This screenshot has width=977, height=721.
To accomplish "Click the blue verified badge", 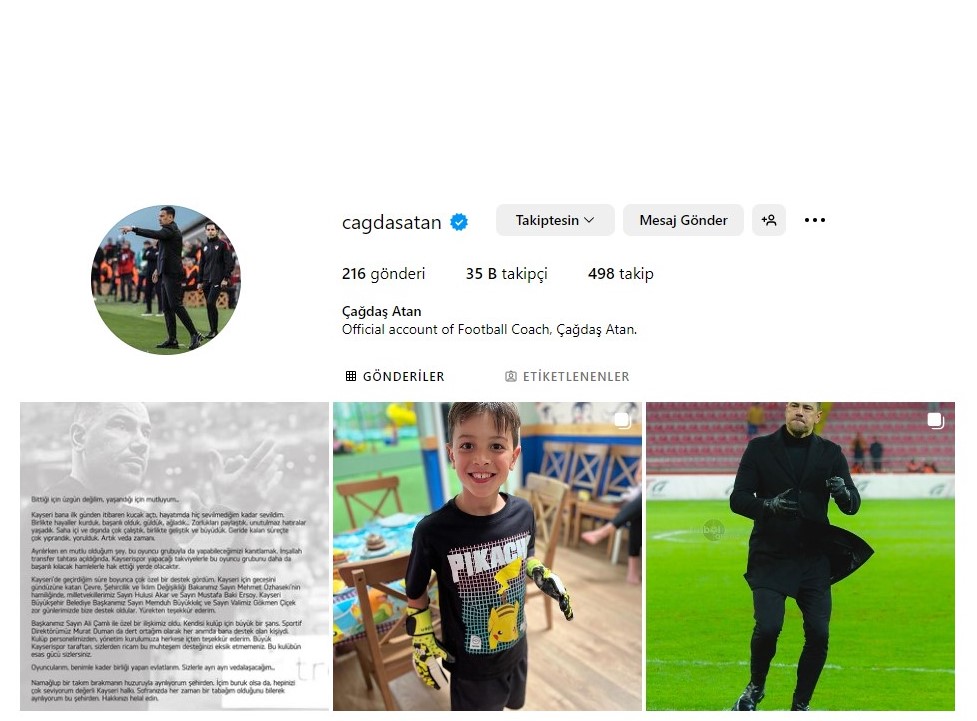I will (x=459, y=222).
